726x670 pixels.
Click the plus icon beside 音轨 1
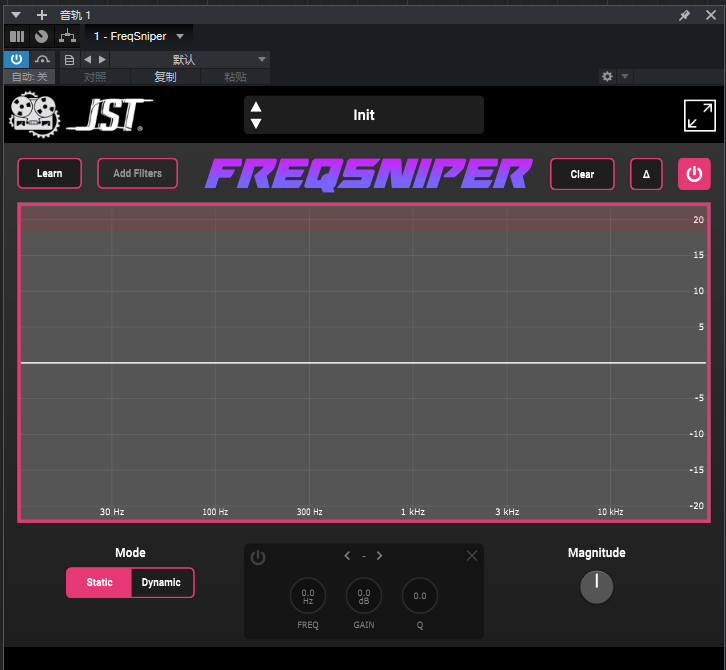pos(42,15)
